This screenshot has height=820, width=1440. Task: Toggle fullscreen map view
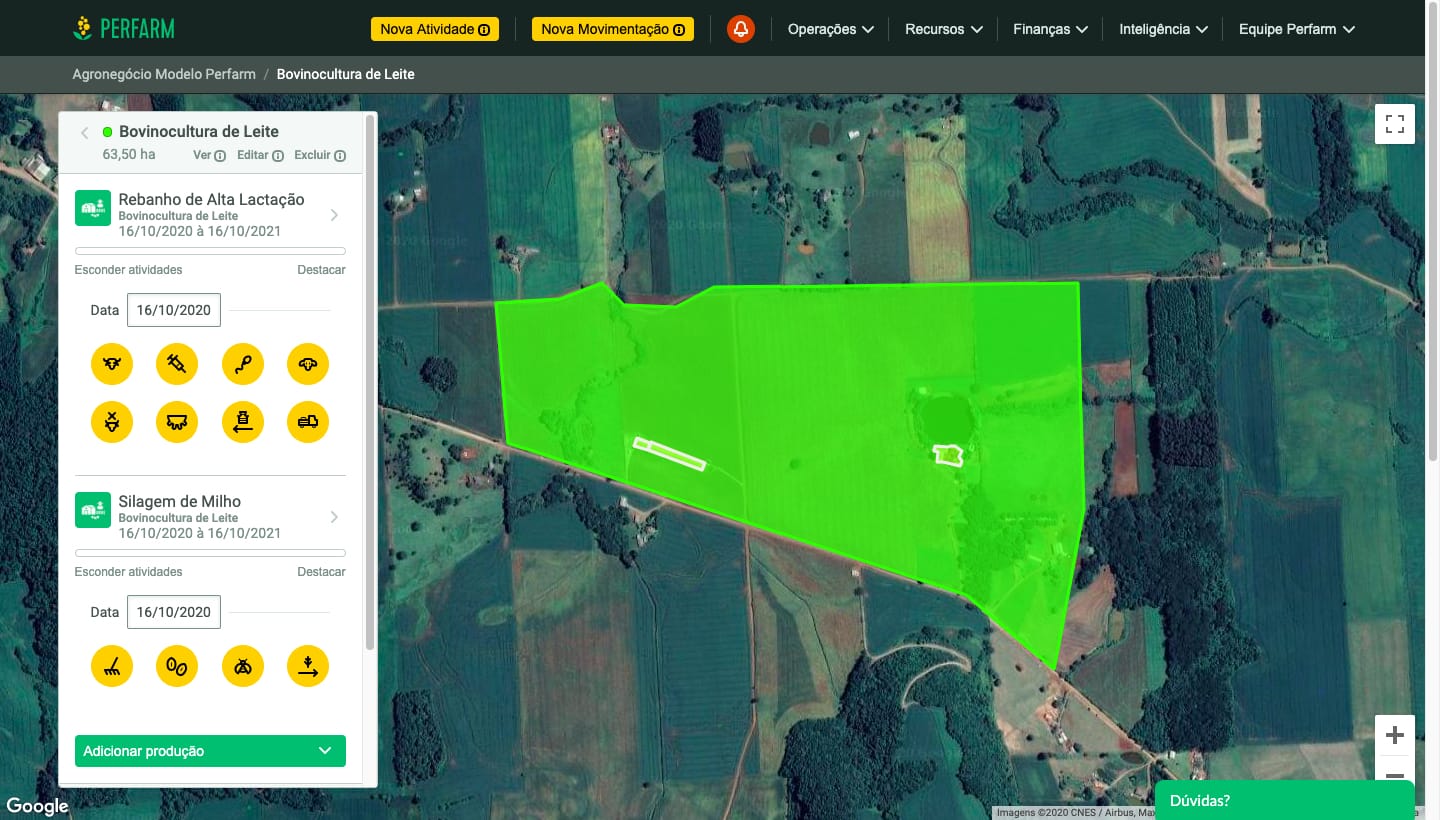coord(1394,124)
